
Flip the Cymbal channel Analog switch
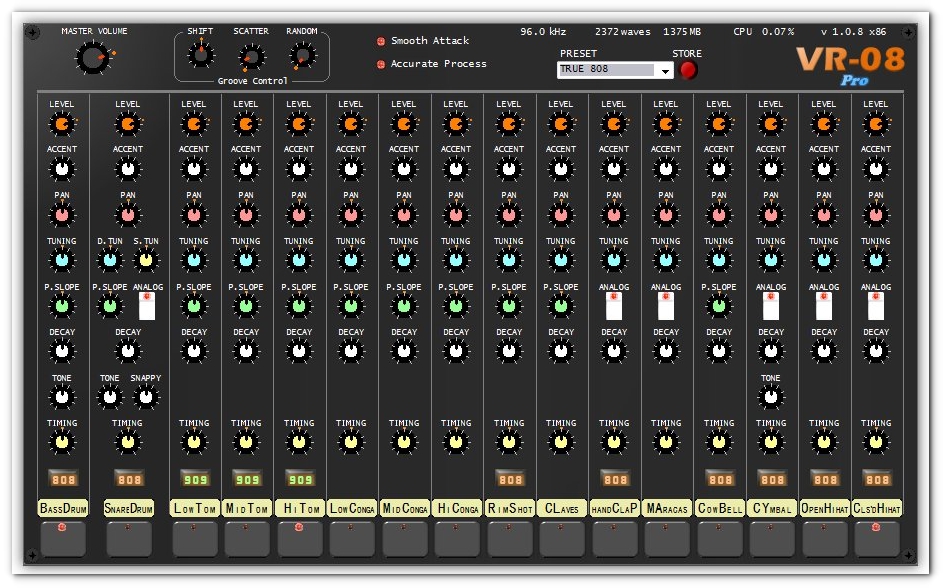pos(771,305)
